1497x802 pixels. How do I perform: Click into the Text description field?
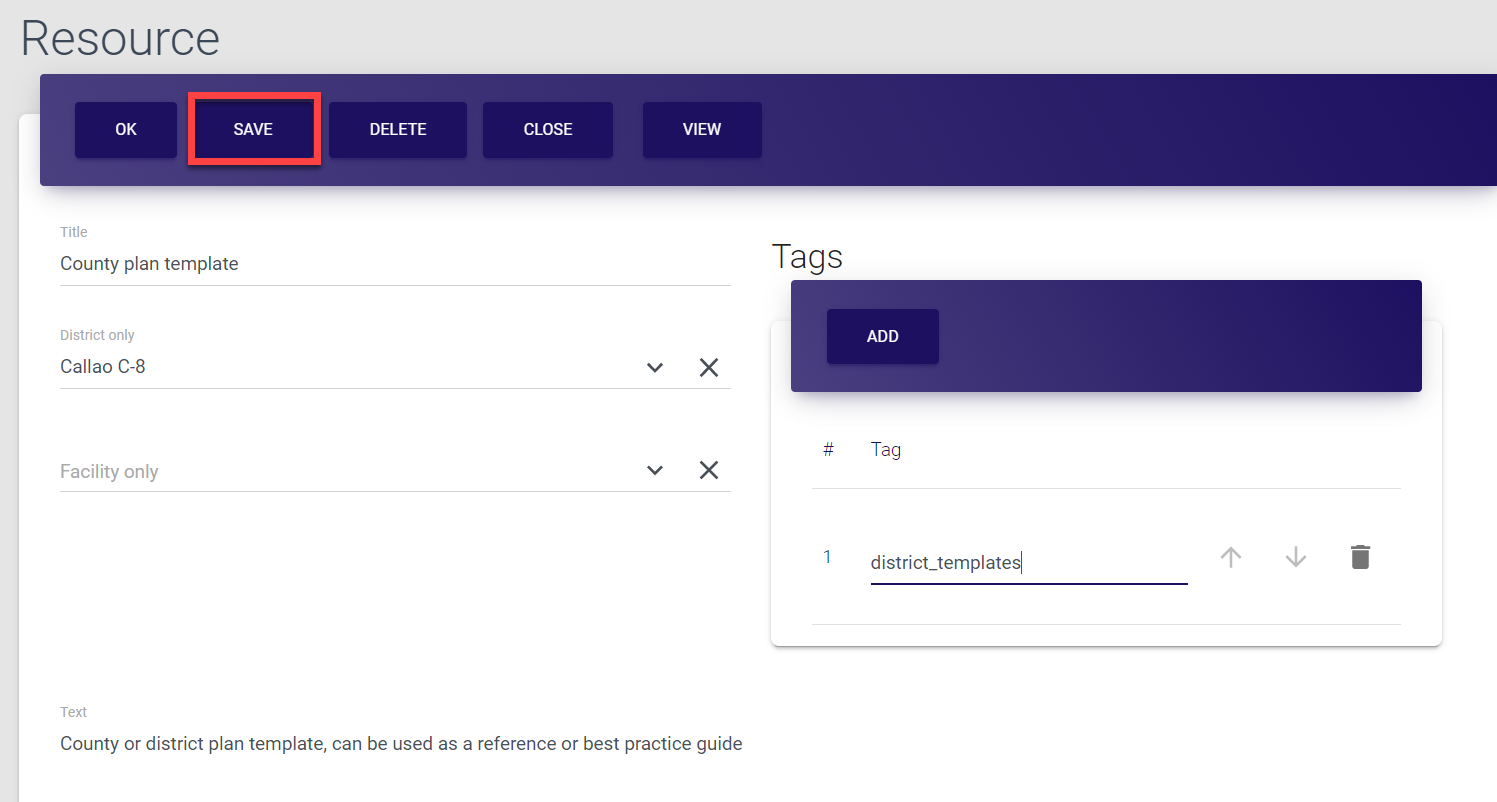(401, 744)
